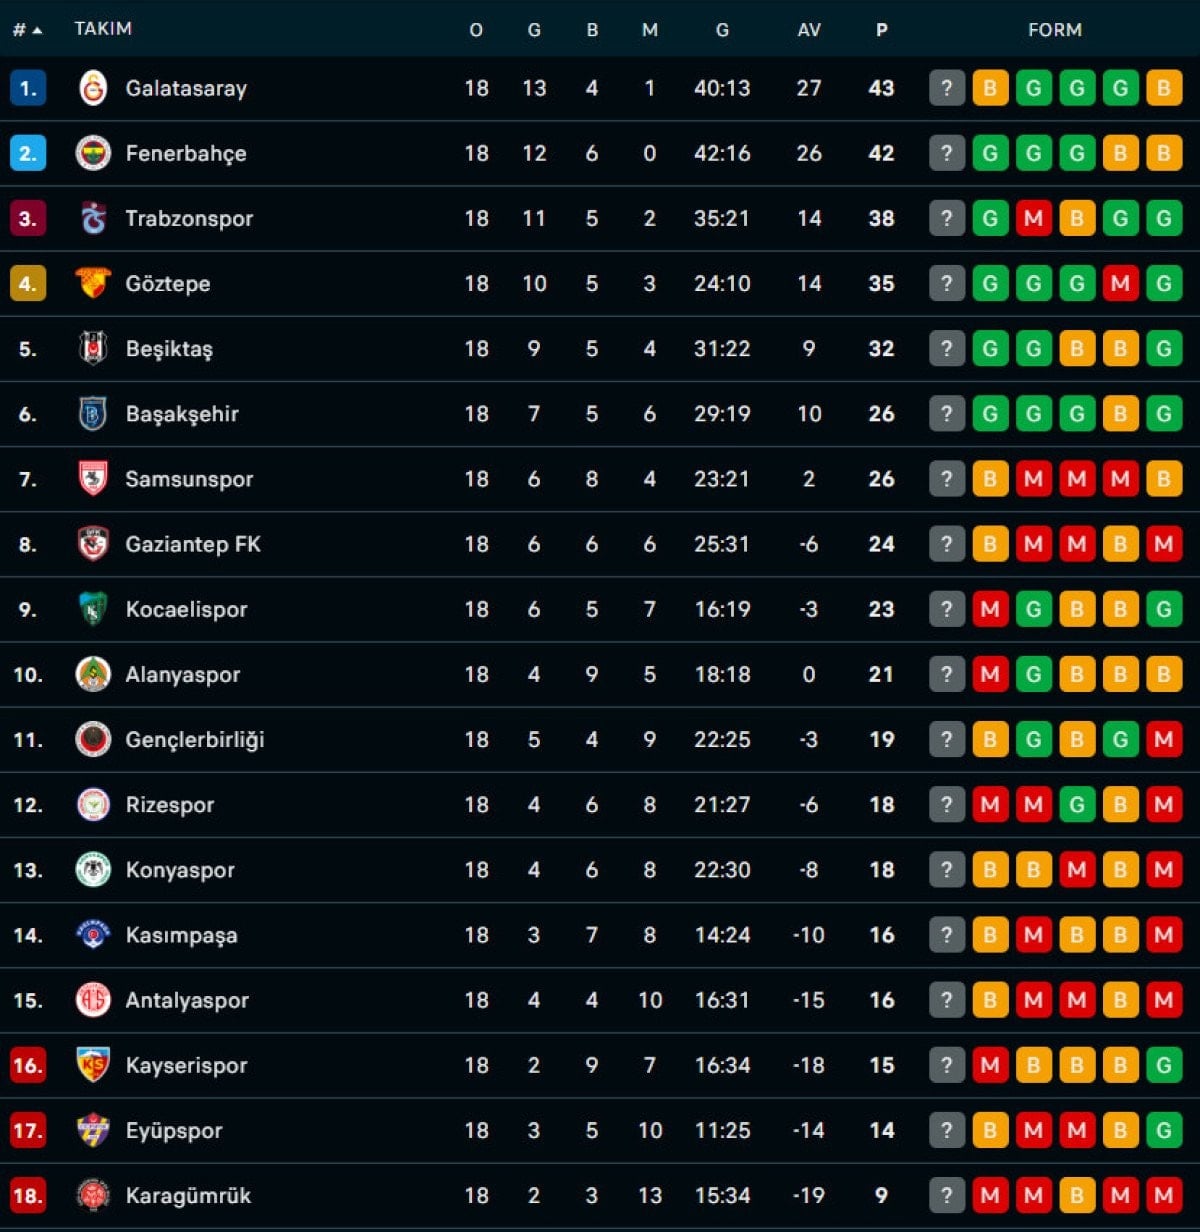Click the '?' next-match icon beside Karagümrük's form
Image resolution: width=1200 pixels, height=1232 pixels.
pos(946,1195)
